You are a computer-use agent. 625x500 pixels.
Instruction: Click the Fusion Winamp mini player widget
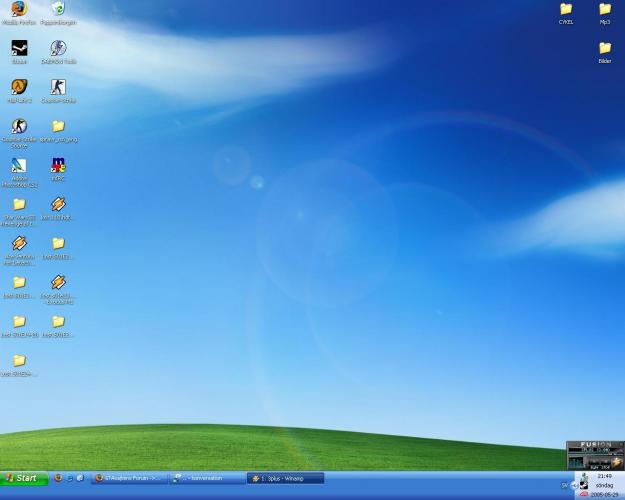click(595, 455)
